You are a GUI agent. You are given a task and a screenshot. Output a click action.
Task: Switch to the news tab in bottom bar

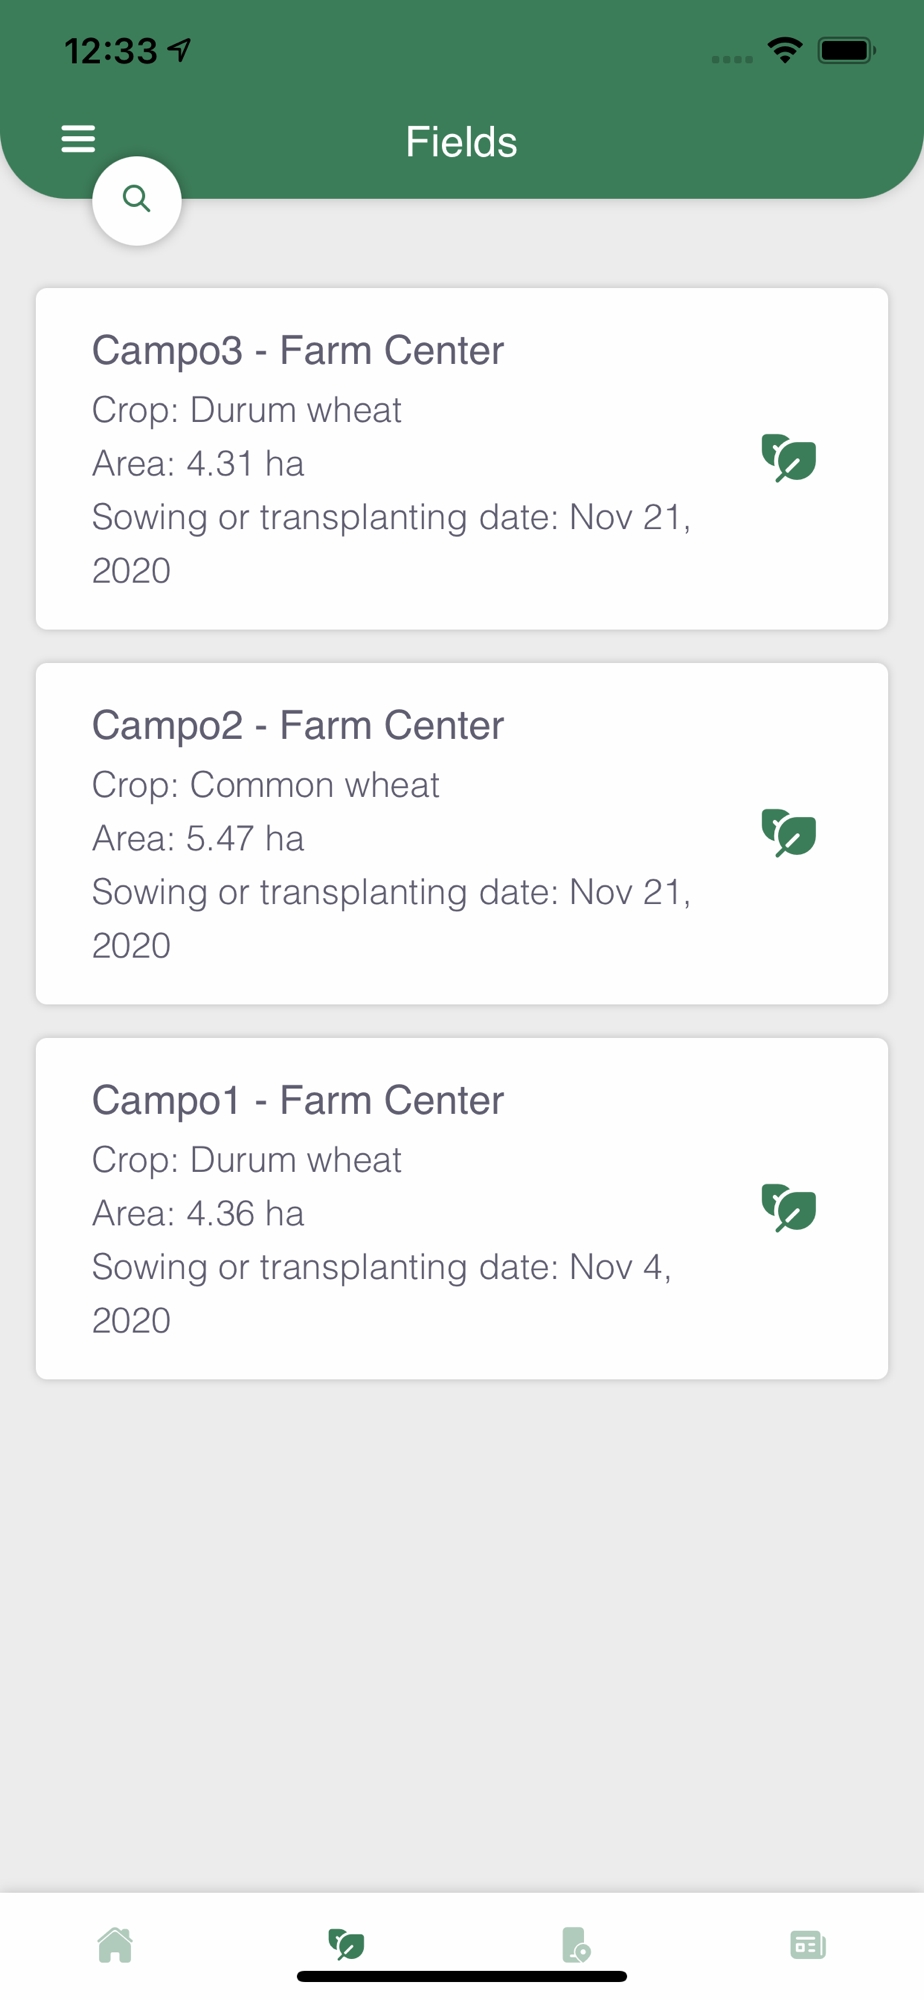[x=807, y=1945]
